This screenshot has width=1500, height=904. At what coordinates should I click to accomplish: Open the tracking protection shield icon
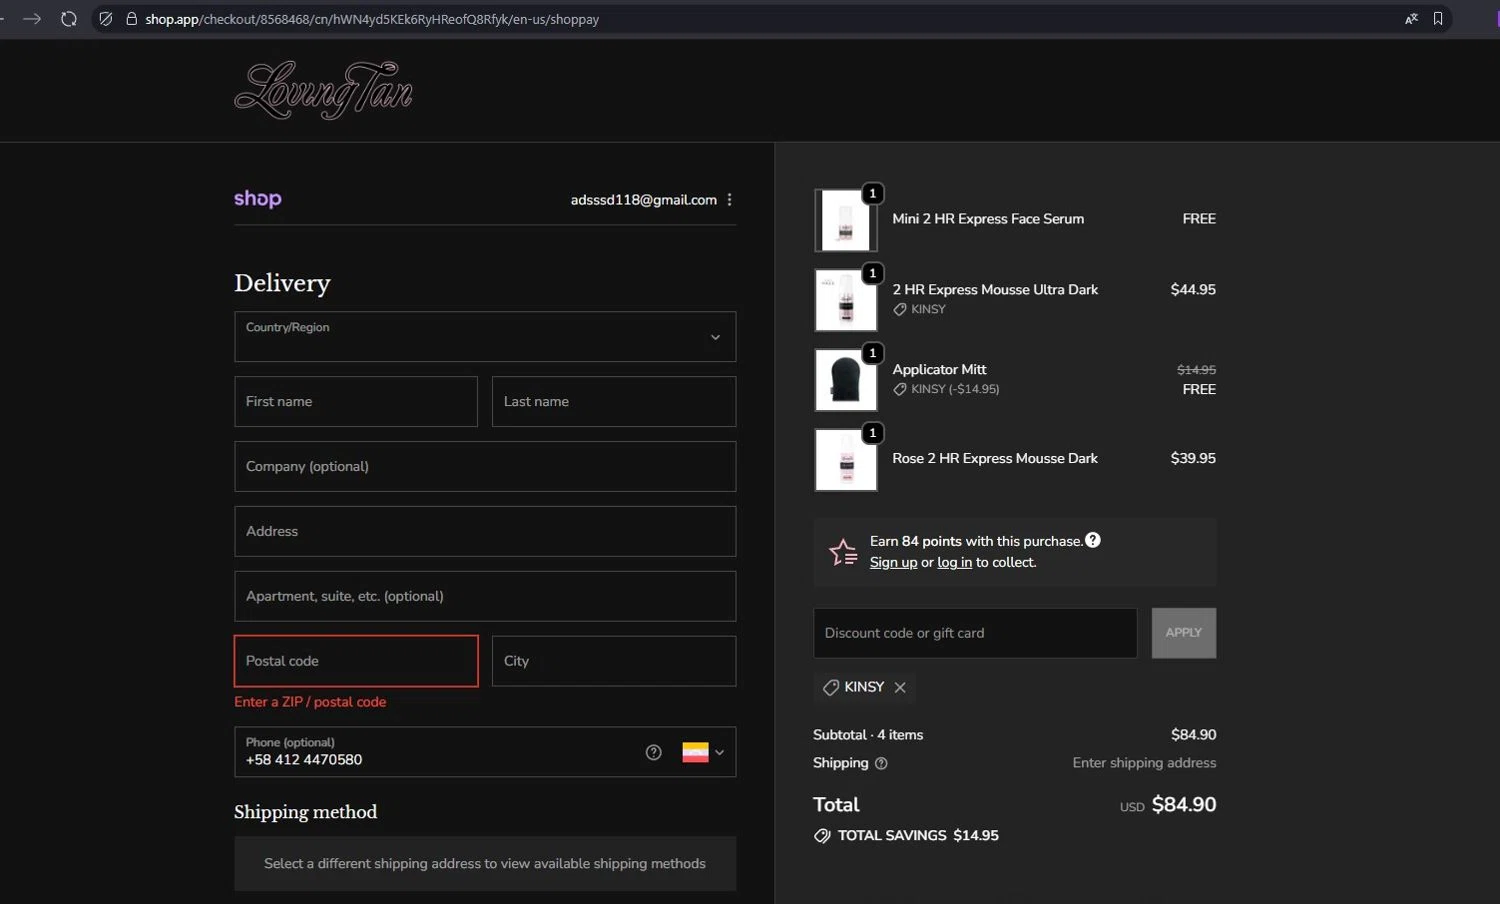pyautogui.click(x=106, y=19)
